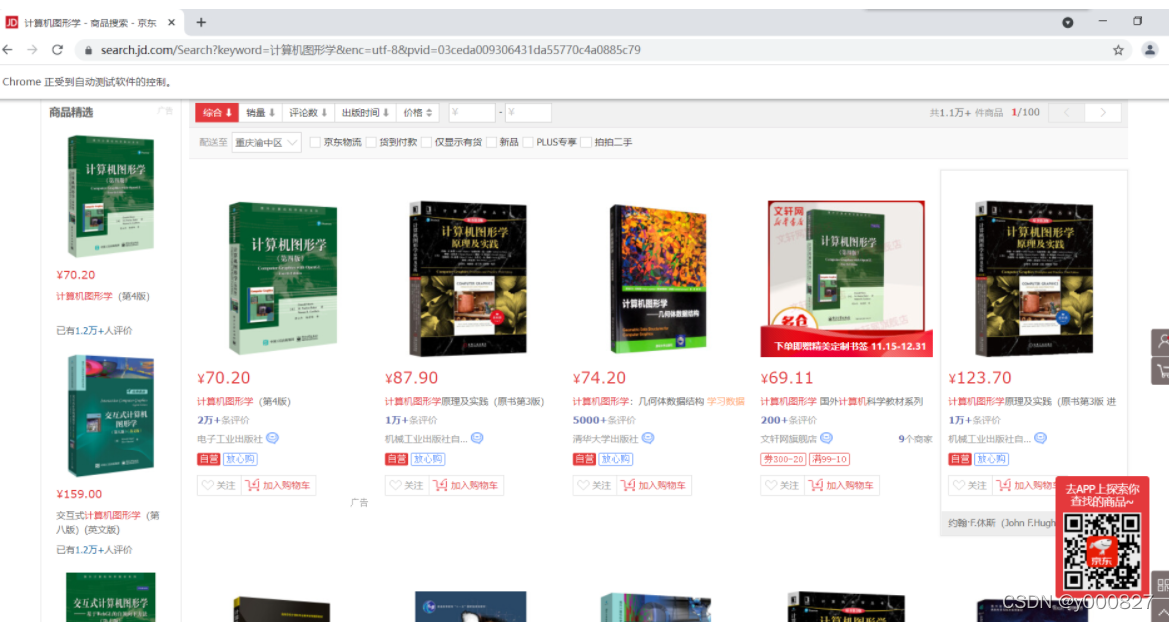
Task: Open 9个商家 sellers link
Action: [x=916, y=439]
